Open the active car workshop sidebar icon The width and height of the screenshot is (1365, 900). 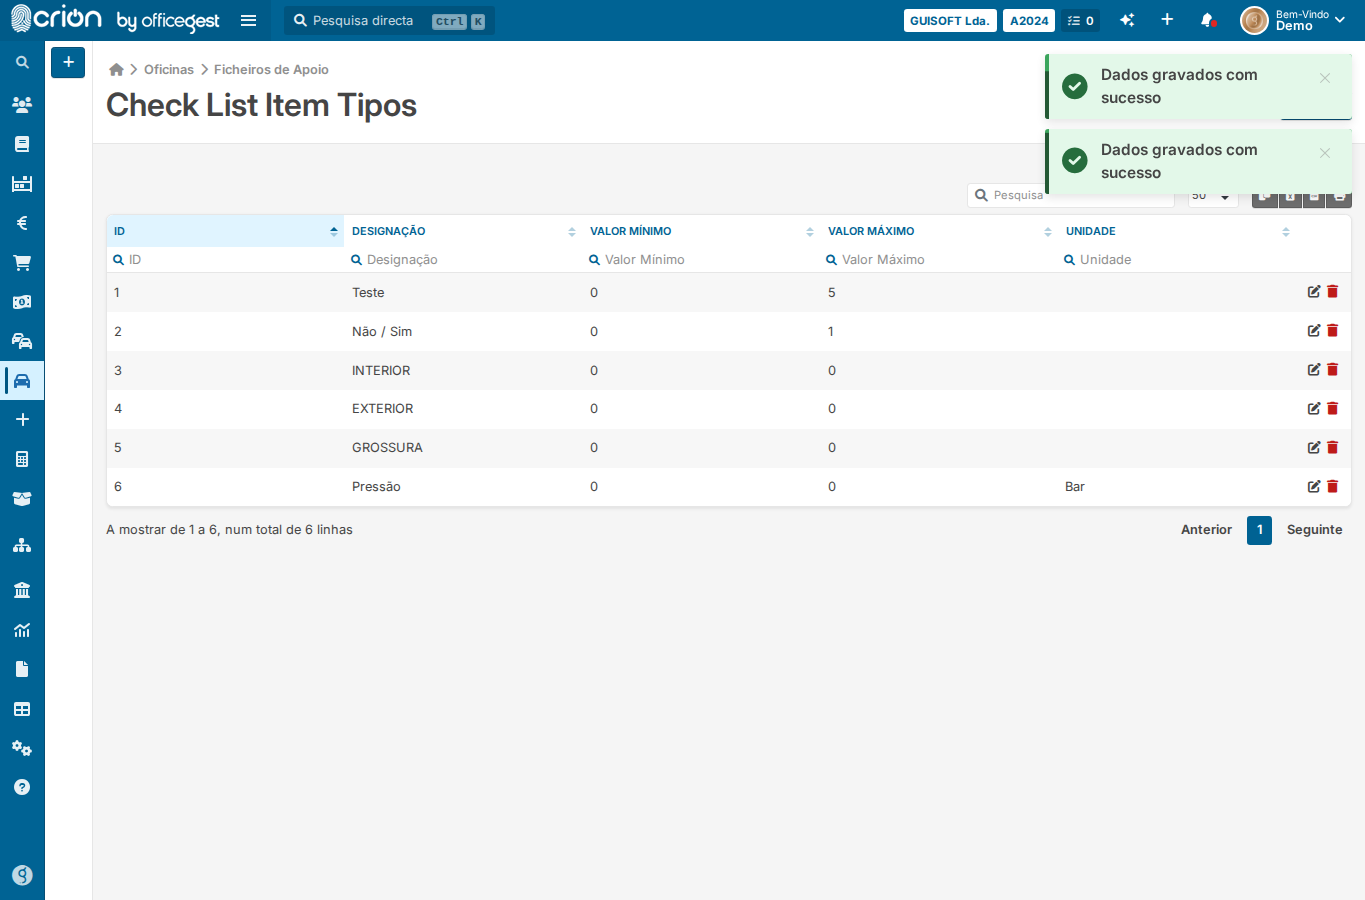click(x=22, y=381)
